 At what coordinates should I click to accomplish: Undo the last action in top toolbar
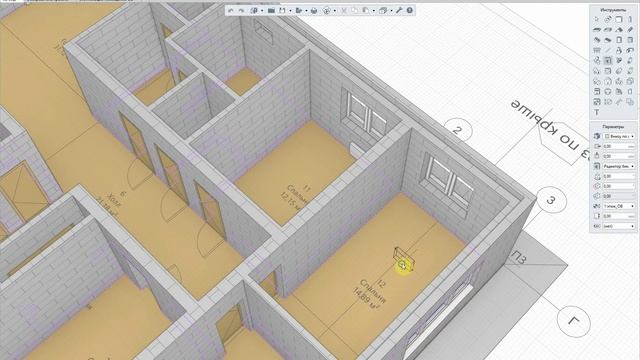click(231, 11)
